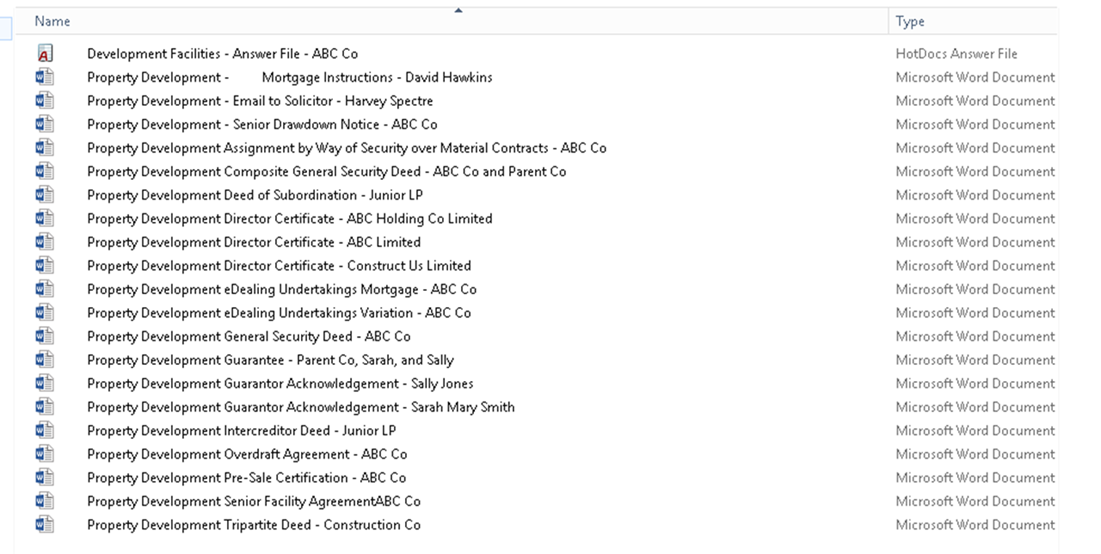The image size is (1101, 554).
Task: Click Word icon beside Mortgage Instructions - David Hawkins
Action: (45, 77)
